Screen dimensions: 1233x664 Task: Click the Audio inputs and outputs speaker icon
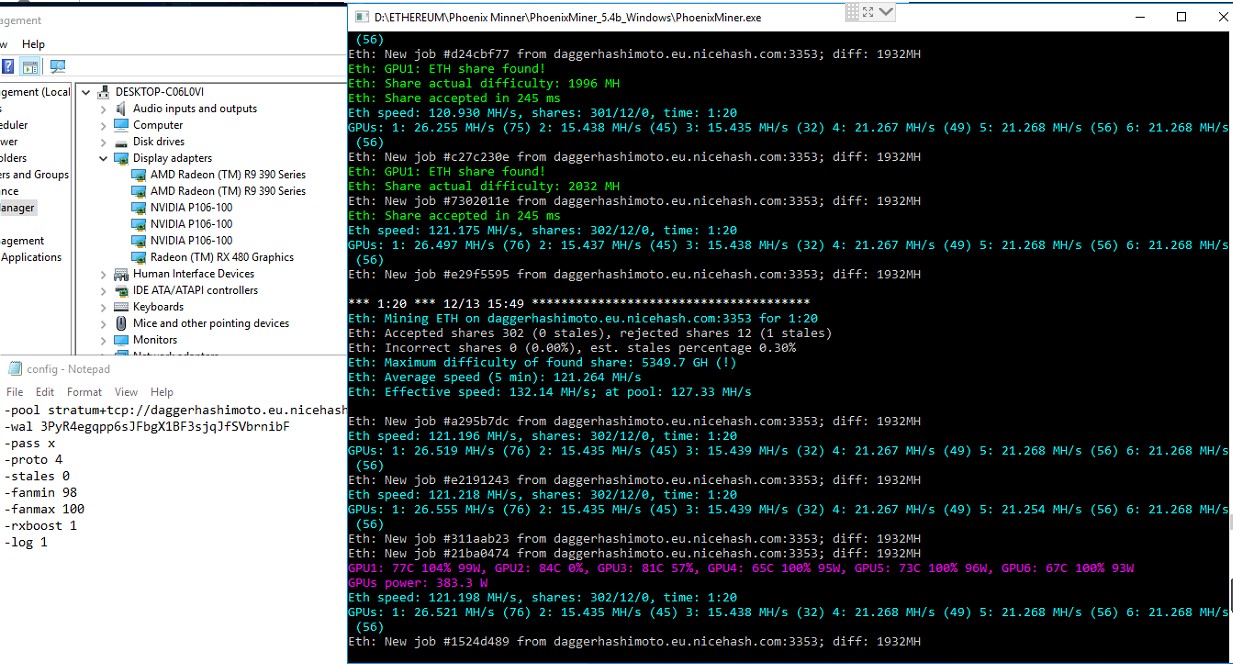tap(121, 108)
